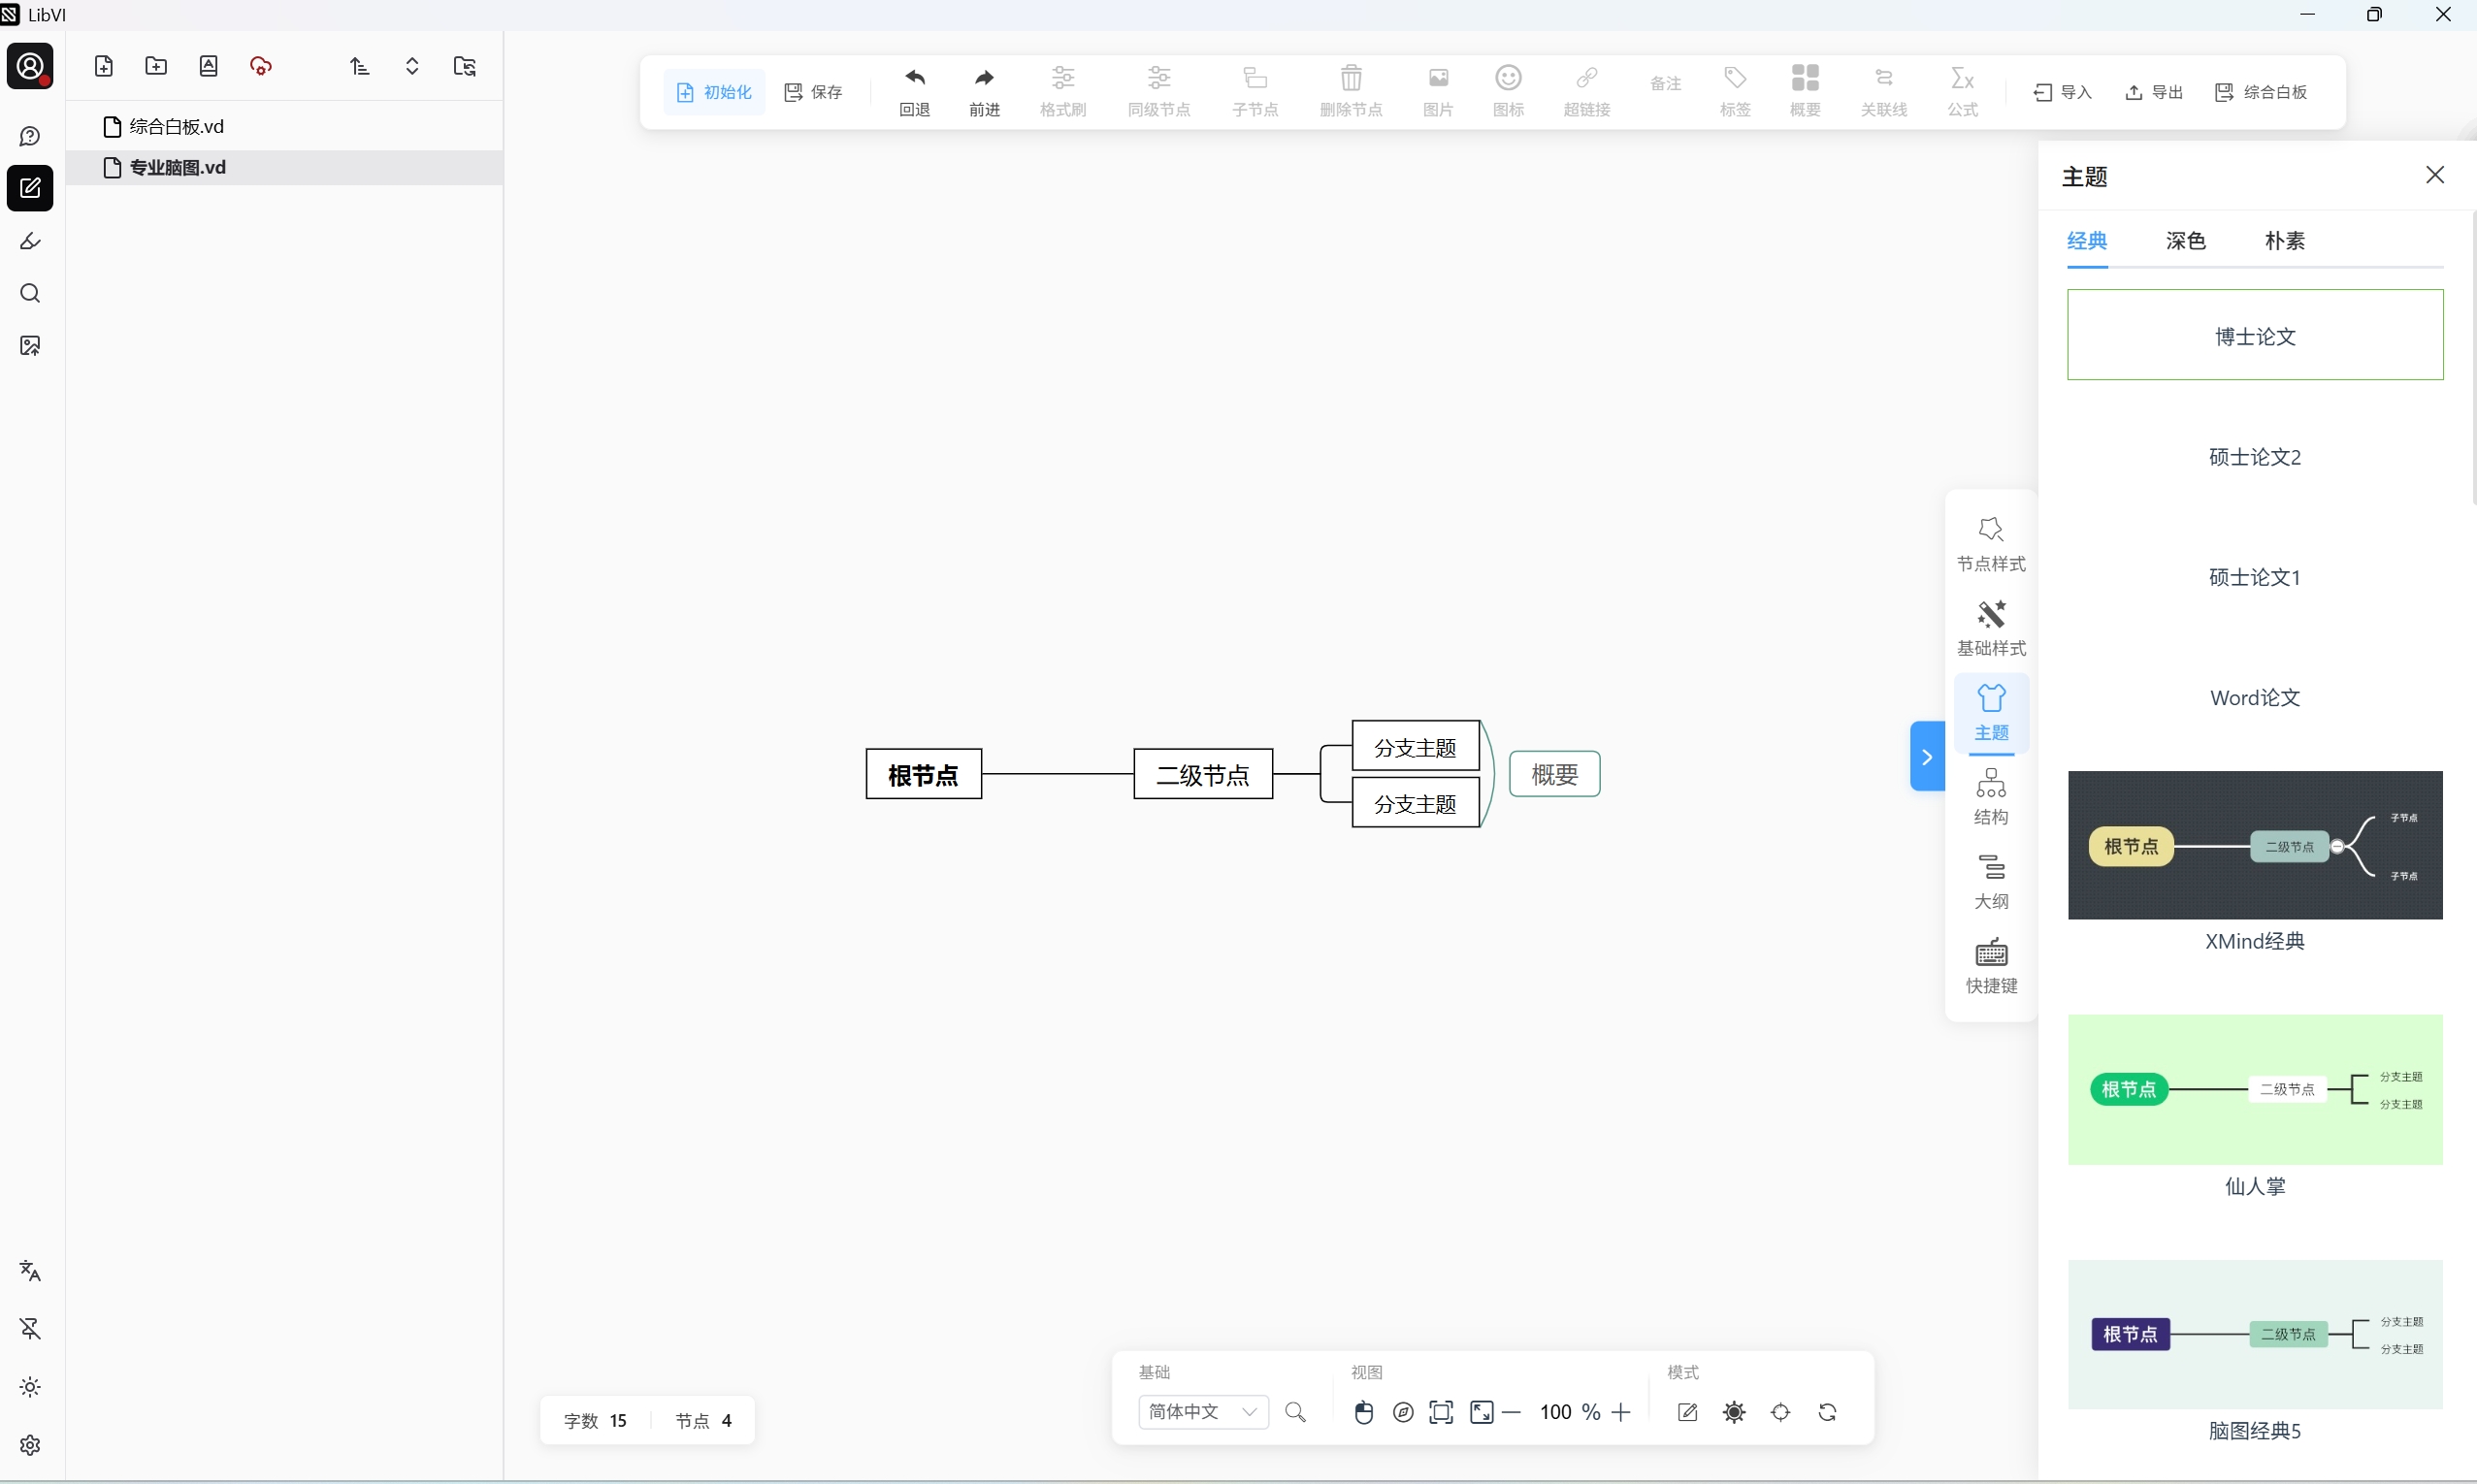Screen dimensions: 2477x1484
Task: Choose the 博士论文 theme
Action: tap(2255, 335)
